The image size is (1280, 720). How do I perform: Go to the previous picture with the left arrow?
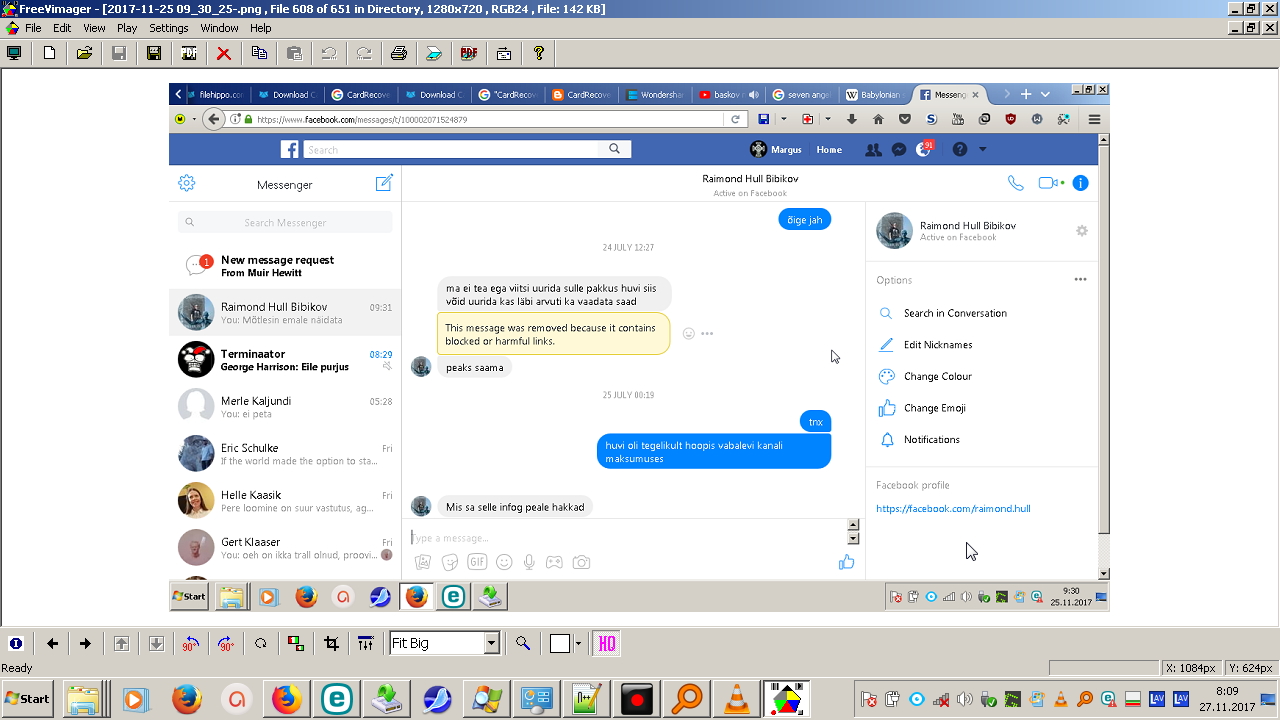tap(52, 643)
